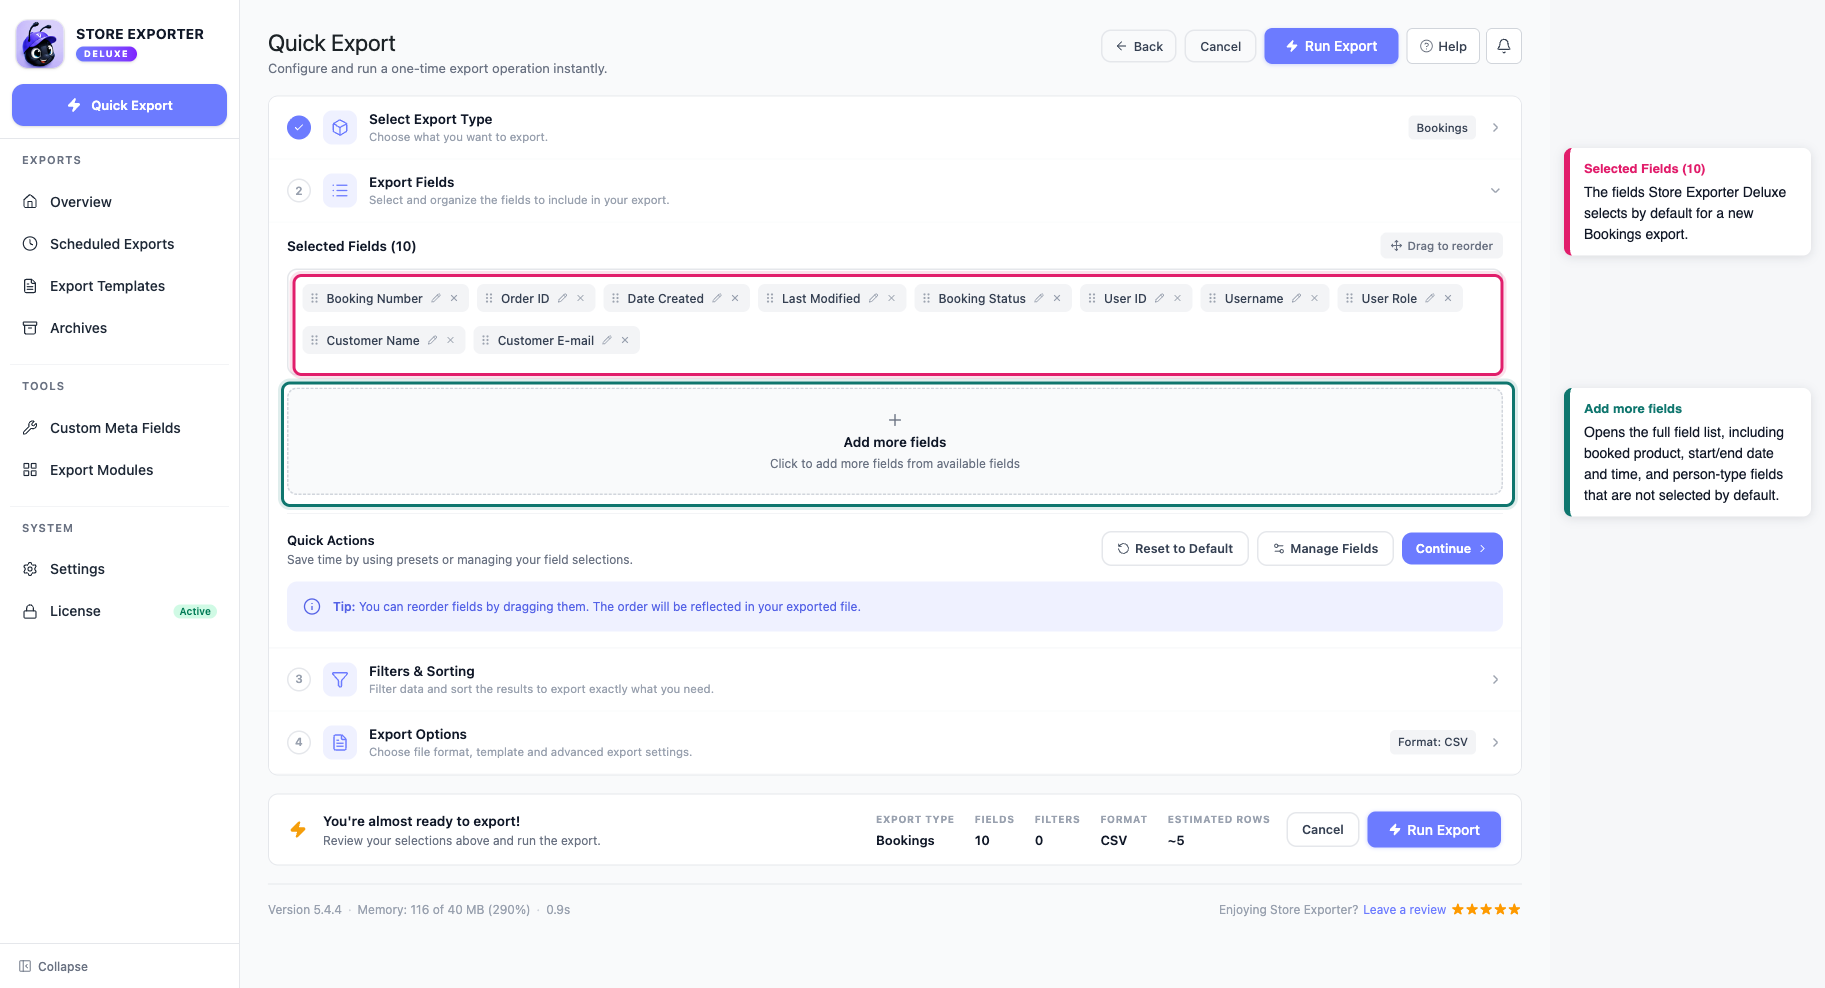Click pencil icon on User ID chip
Screen dimensions: 1825x988
(x=1159, y=298)
